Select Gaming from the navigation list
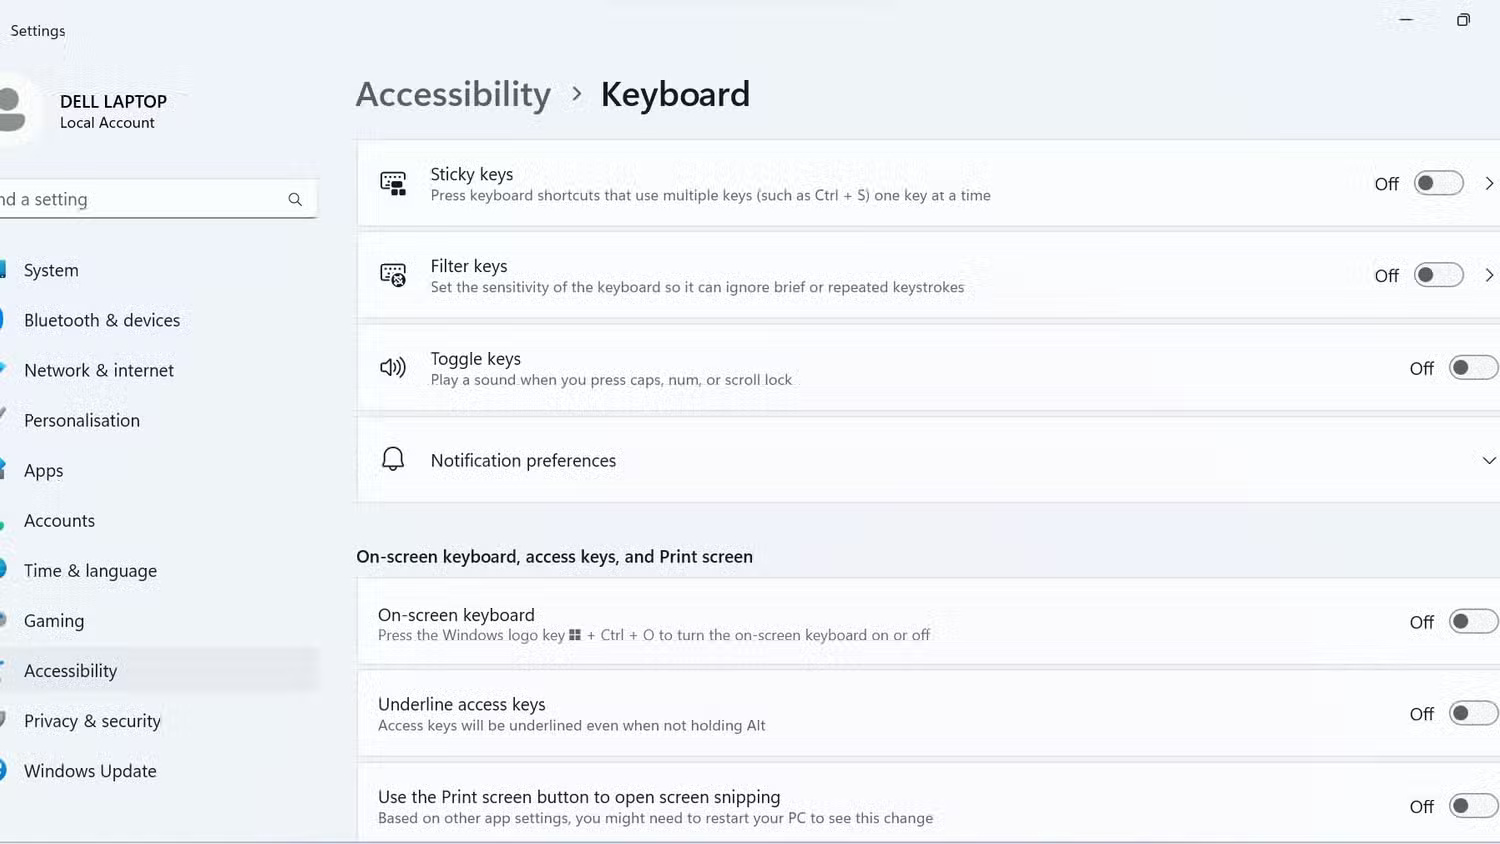Image resolution: width=1500 pixels, height=844 pixels. [x=54, y=620]
